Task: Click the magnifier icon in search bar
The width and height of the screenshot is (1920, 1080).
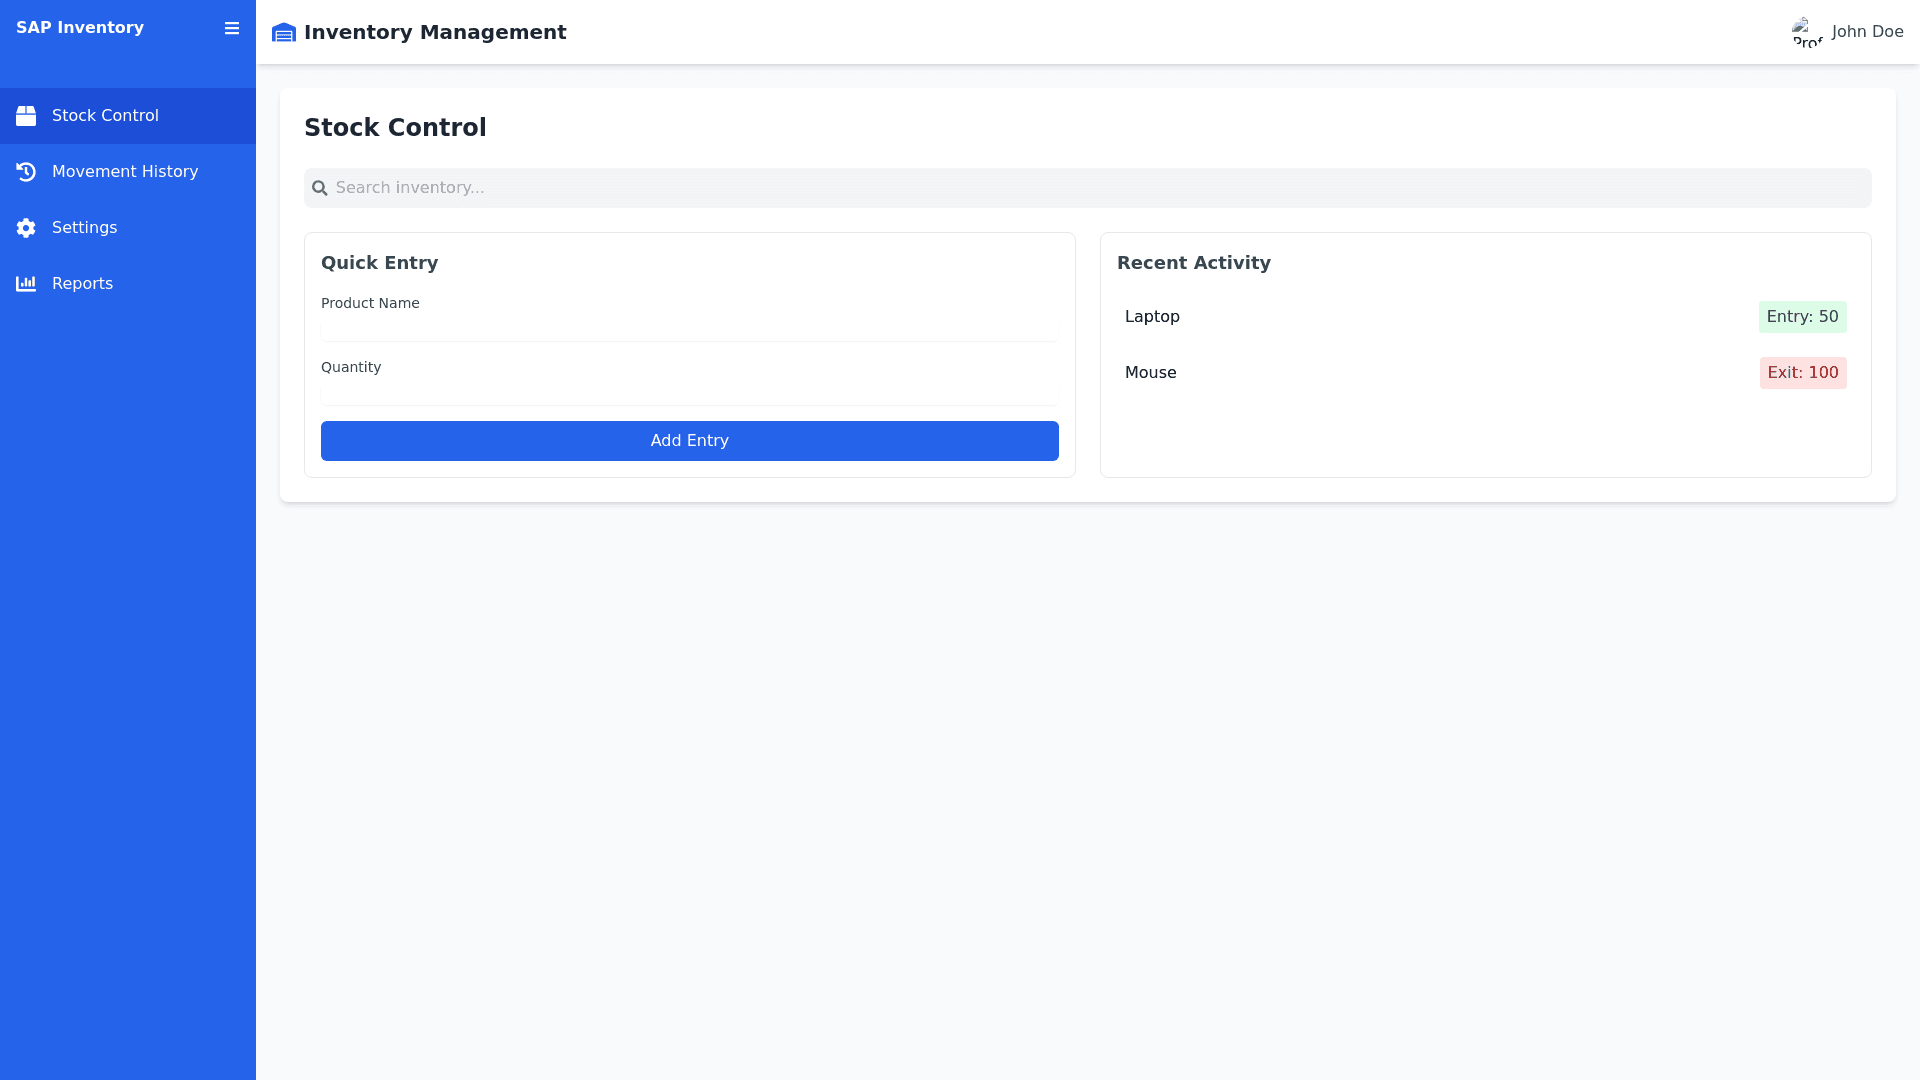Action: [320, 188]
